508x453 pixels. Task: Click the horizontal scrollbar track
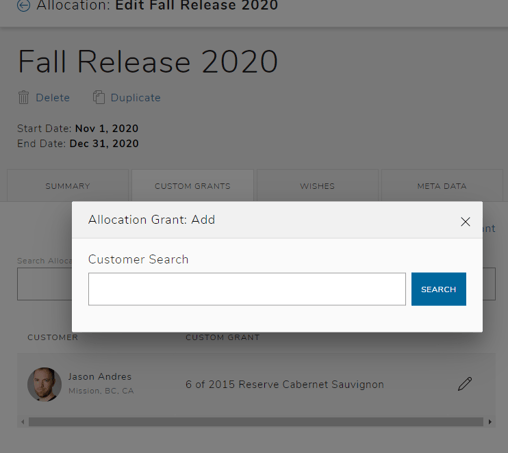(x=256, y=422)
